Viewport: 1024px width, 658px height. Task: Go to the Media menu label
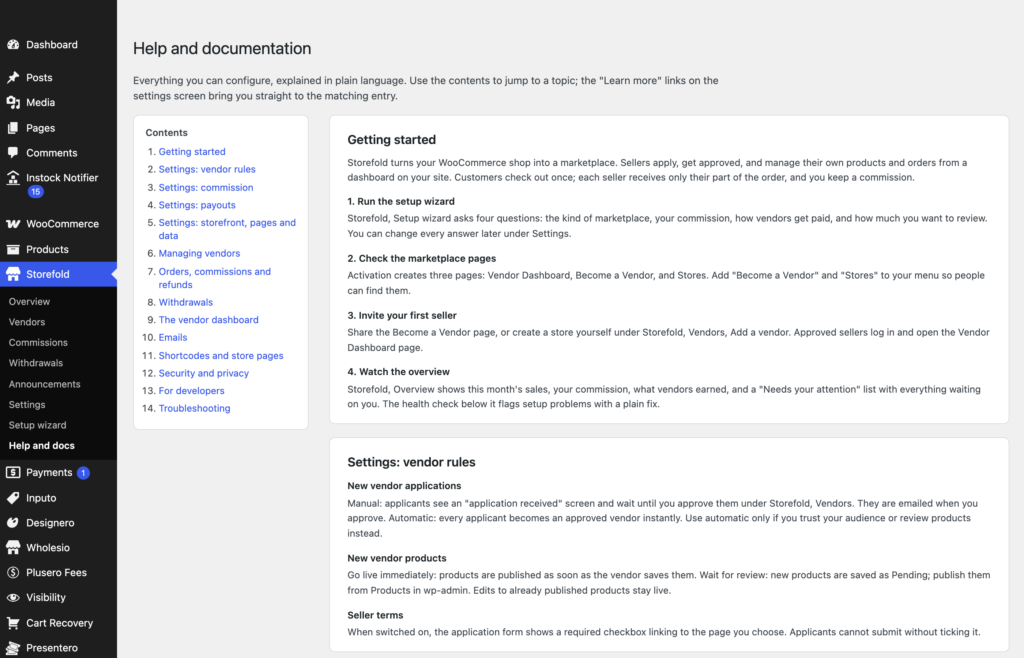click(x=40, y=102)
